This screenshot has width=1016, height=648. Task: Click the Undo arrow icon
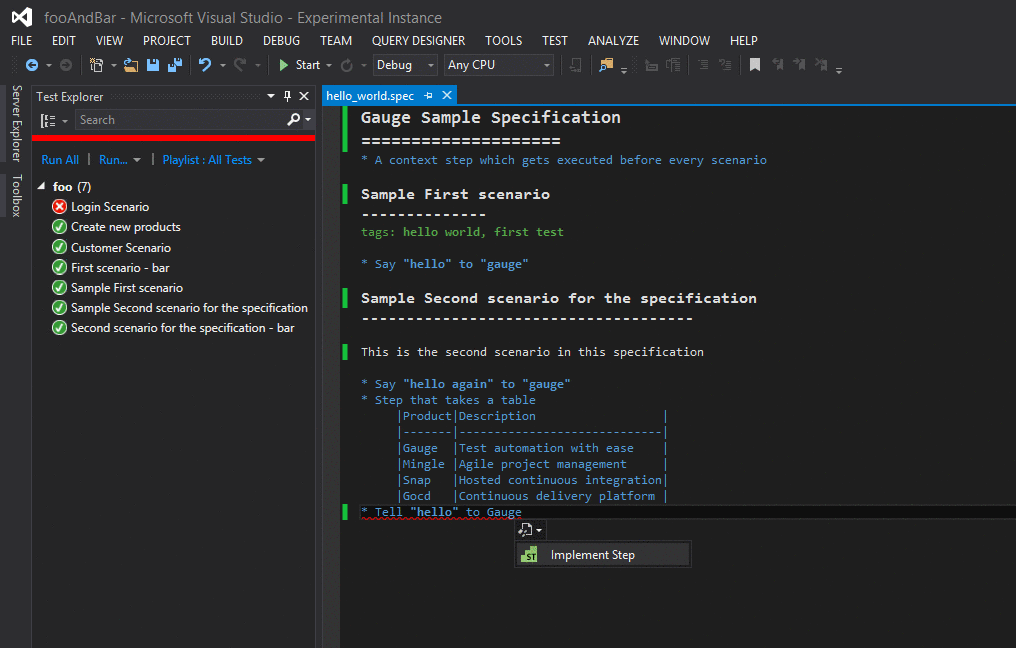(204, 65)
